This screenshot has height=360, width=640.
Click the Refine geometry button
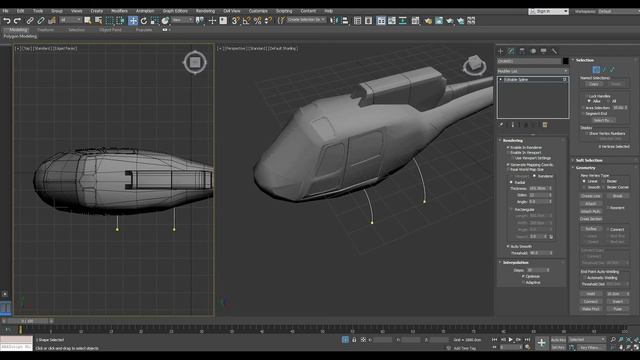591,229
